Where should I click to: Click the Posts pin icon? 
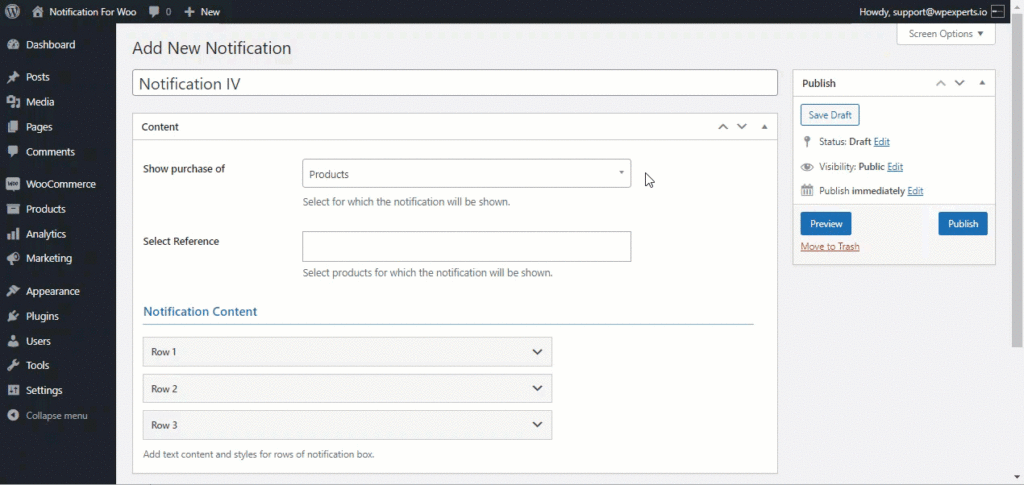click(13, 77)
